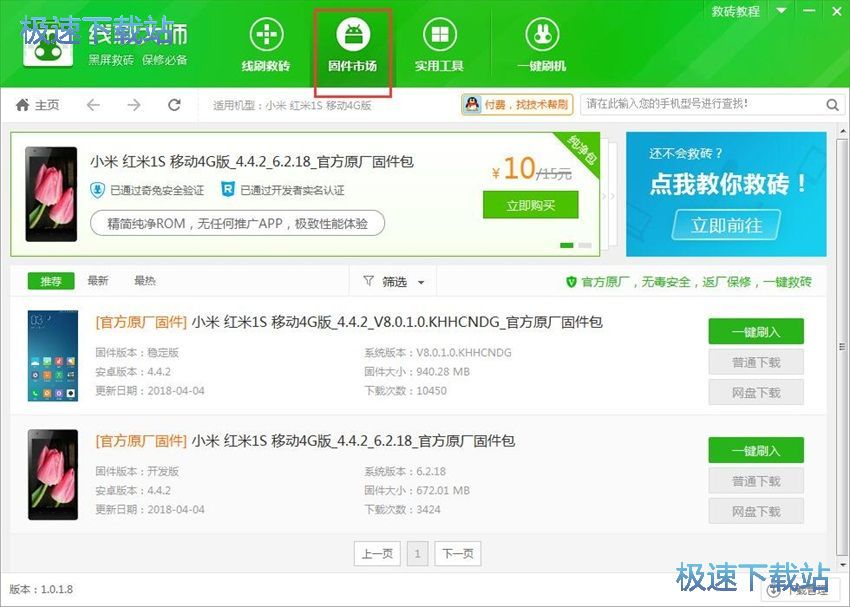Navigate back with the left arrow
Viewport: 850px width, 607px height.
[93, 105]
